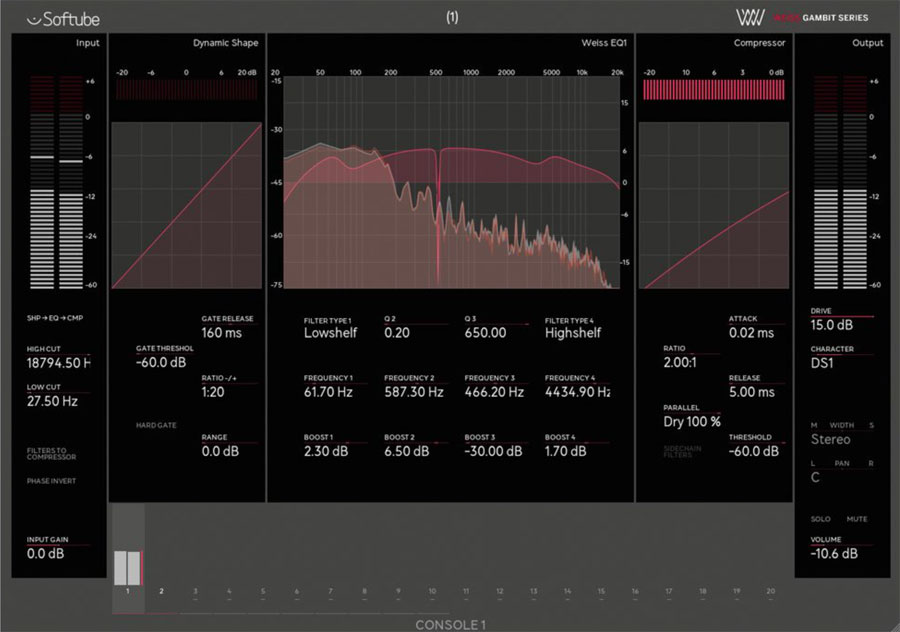The height and width of the screenshot is (632, 900).
Task: Click the Input level meter
Action: tap(56, 182)
